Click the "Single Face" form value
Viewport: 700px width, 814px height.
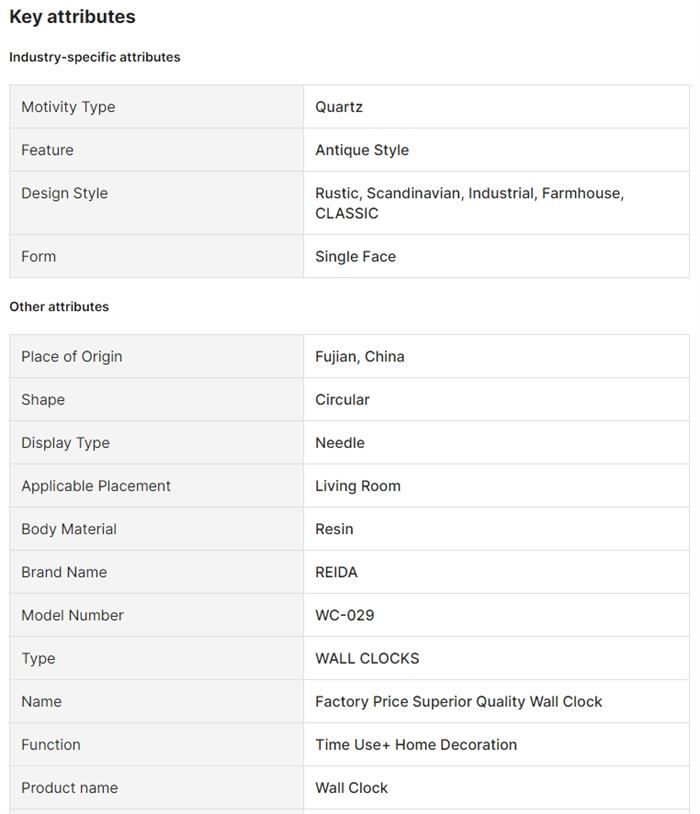pos(355,256)
